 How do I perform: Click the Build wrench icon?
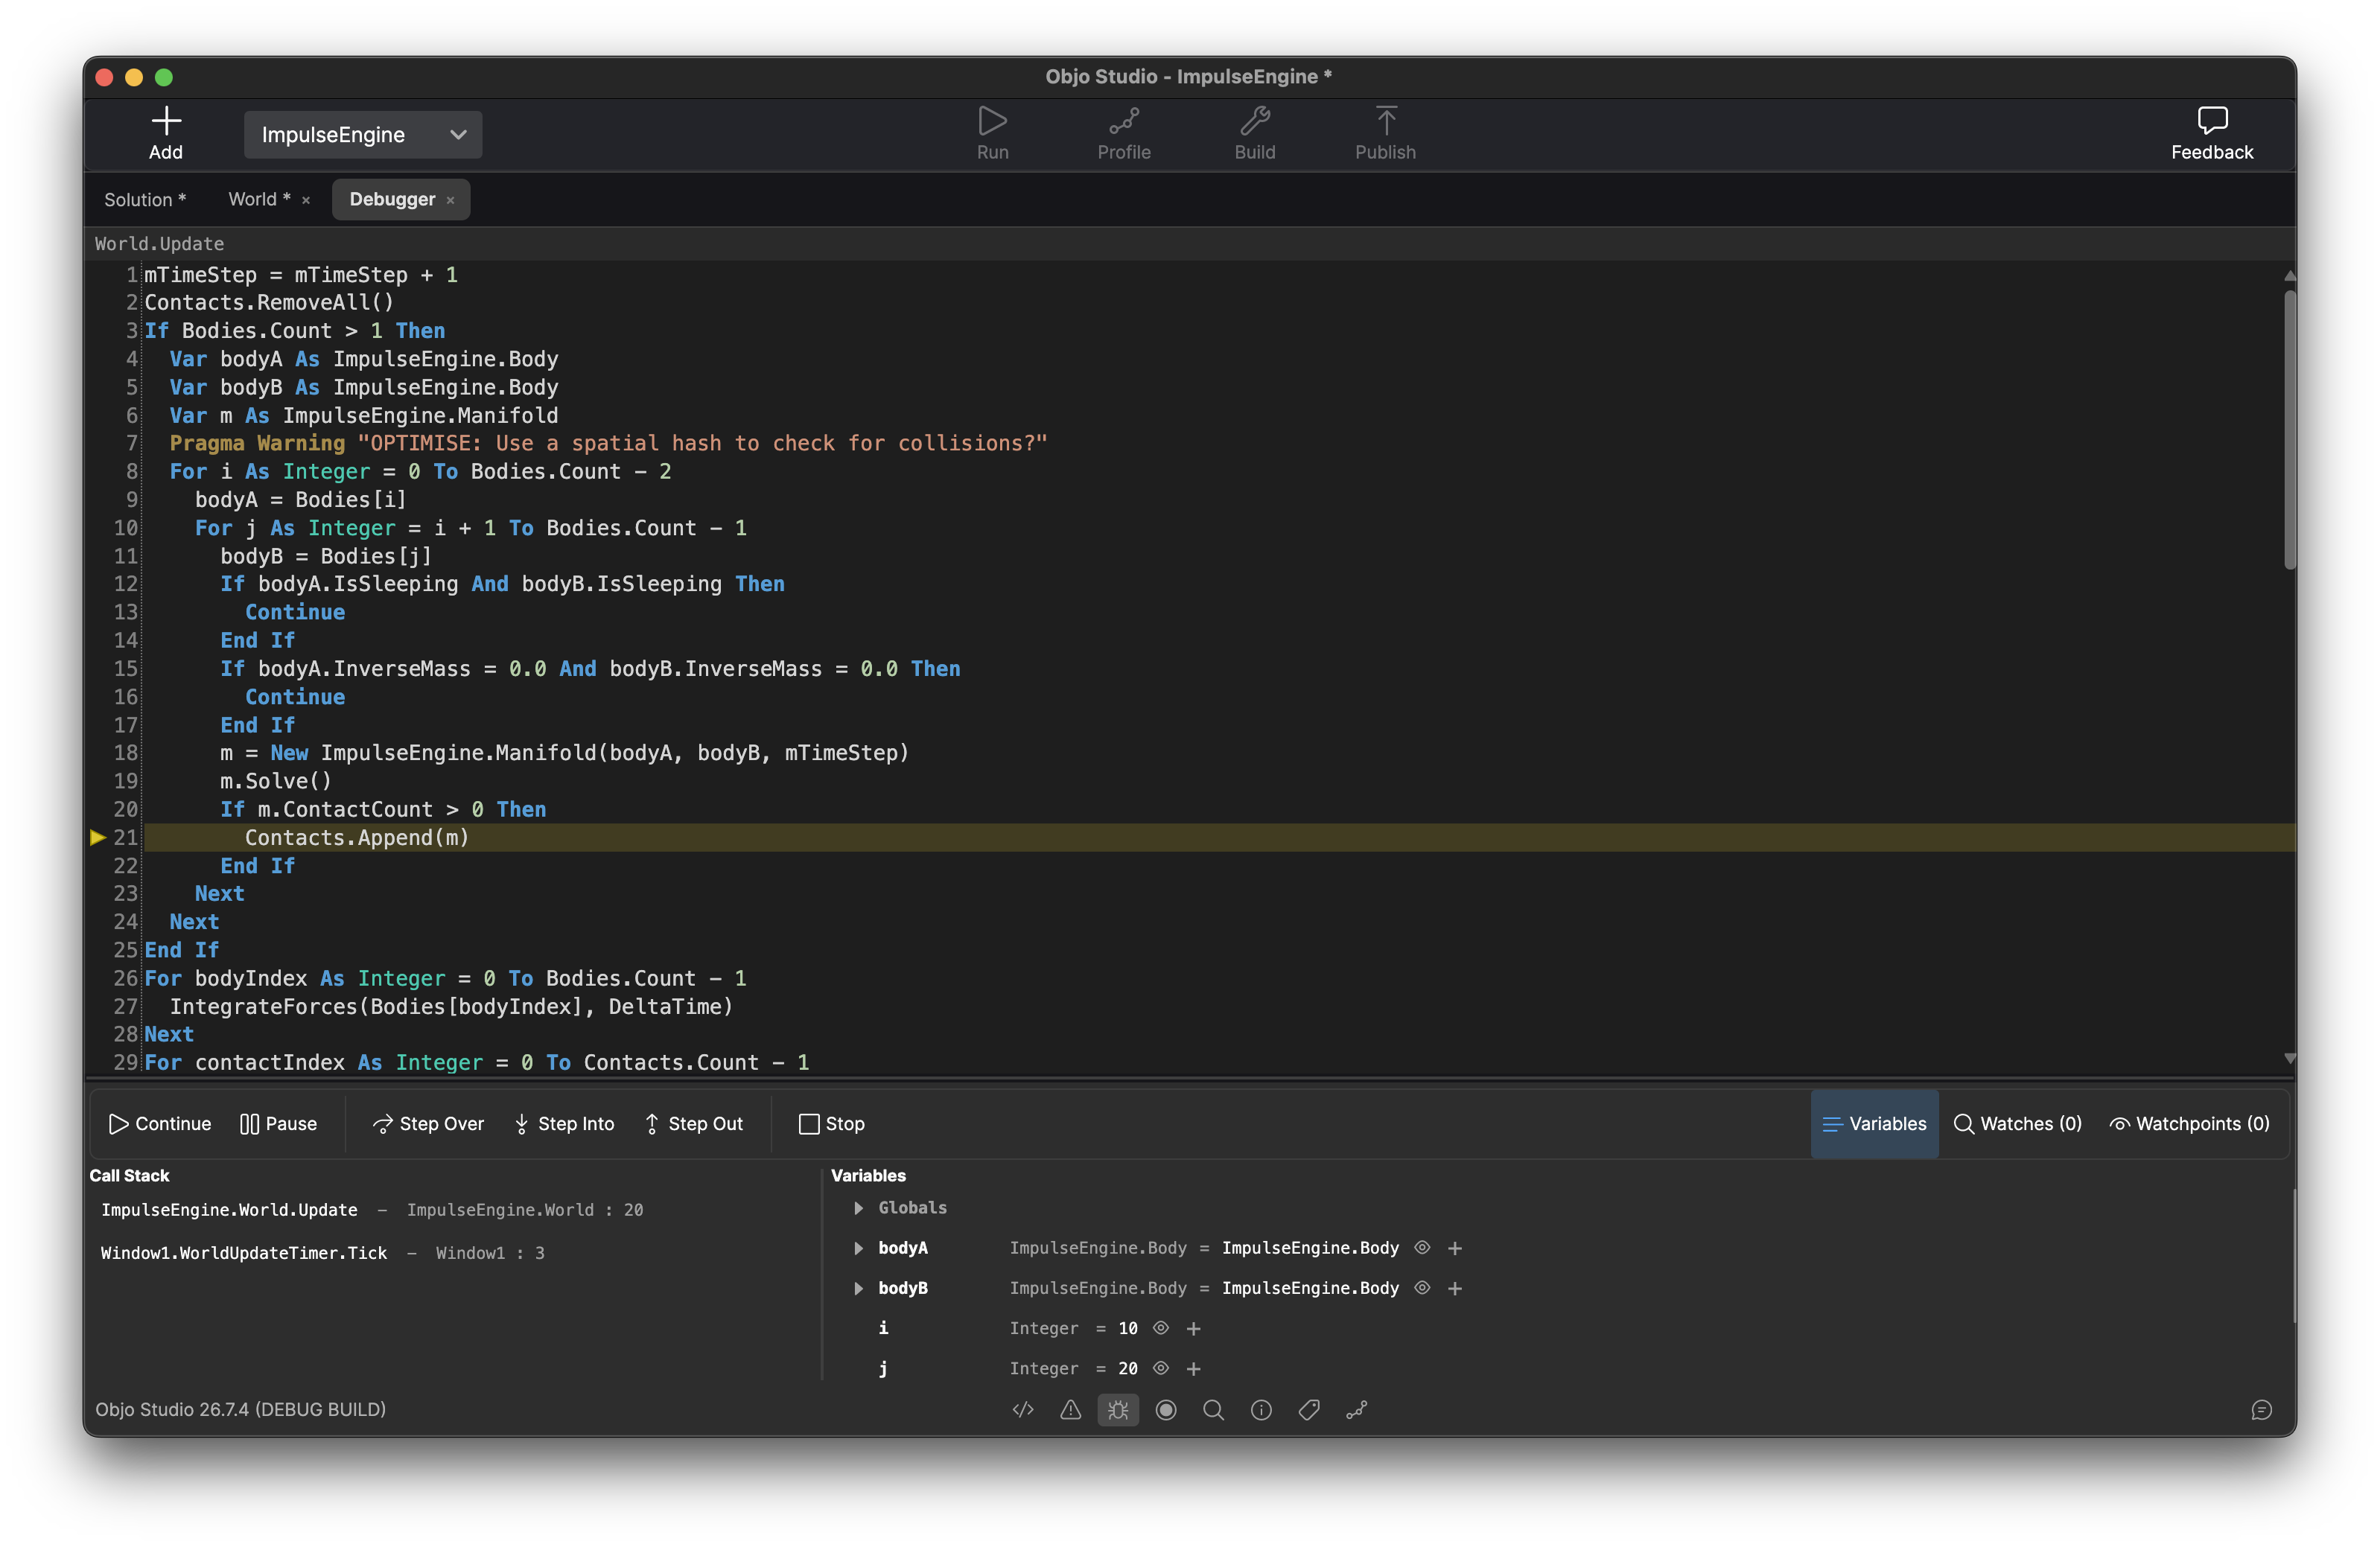(1254, 121)
